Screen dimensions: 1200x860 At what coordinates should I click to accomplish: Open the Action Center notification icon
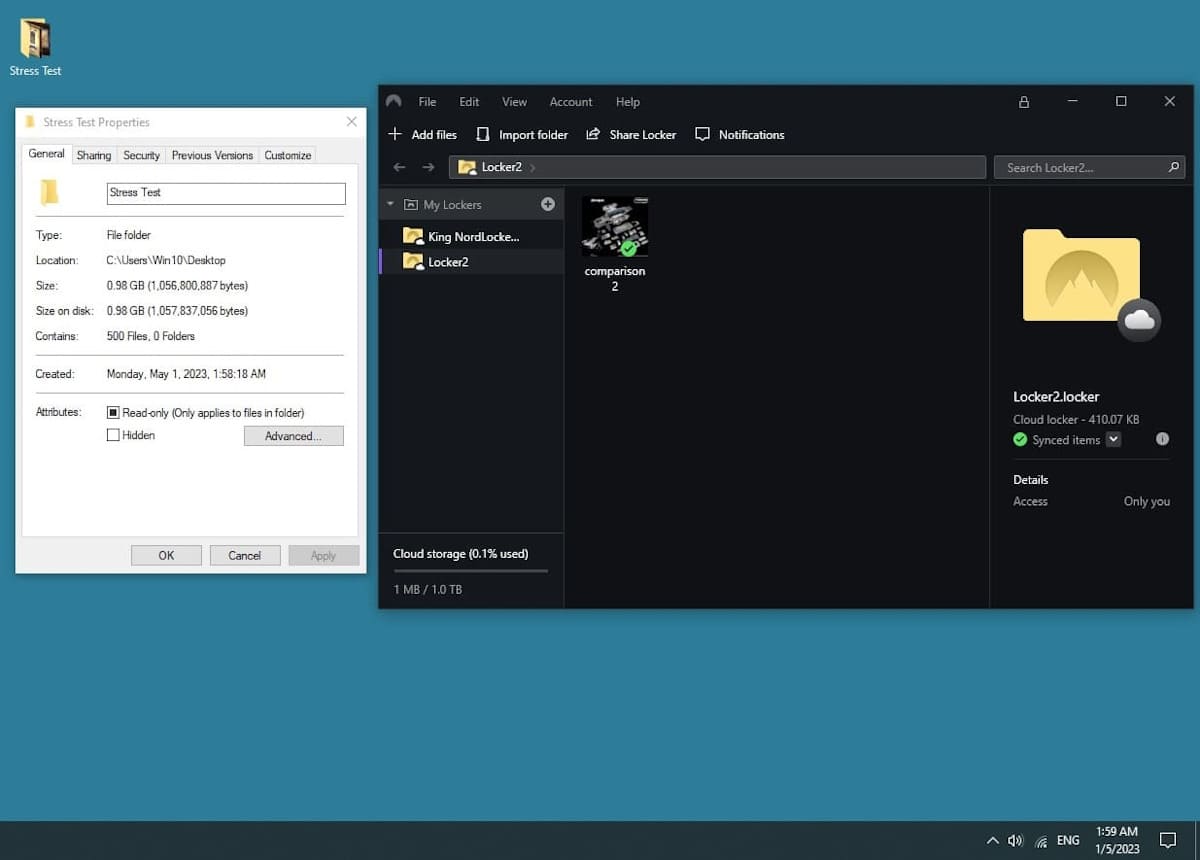(x=1167, y=840)
